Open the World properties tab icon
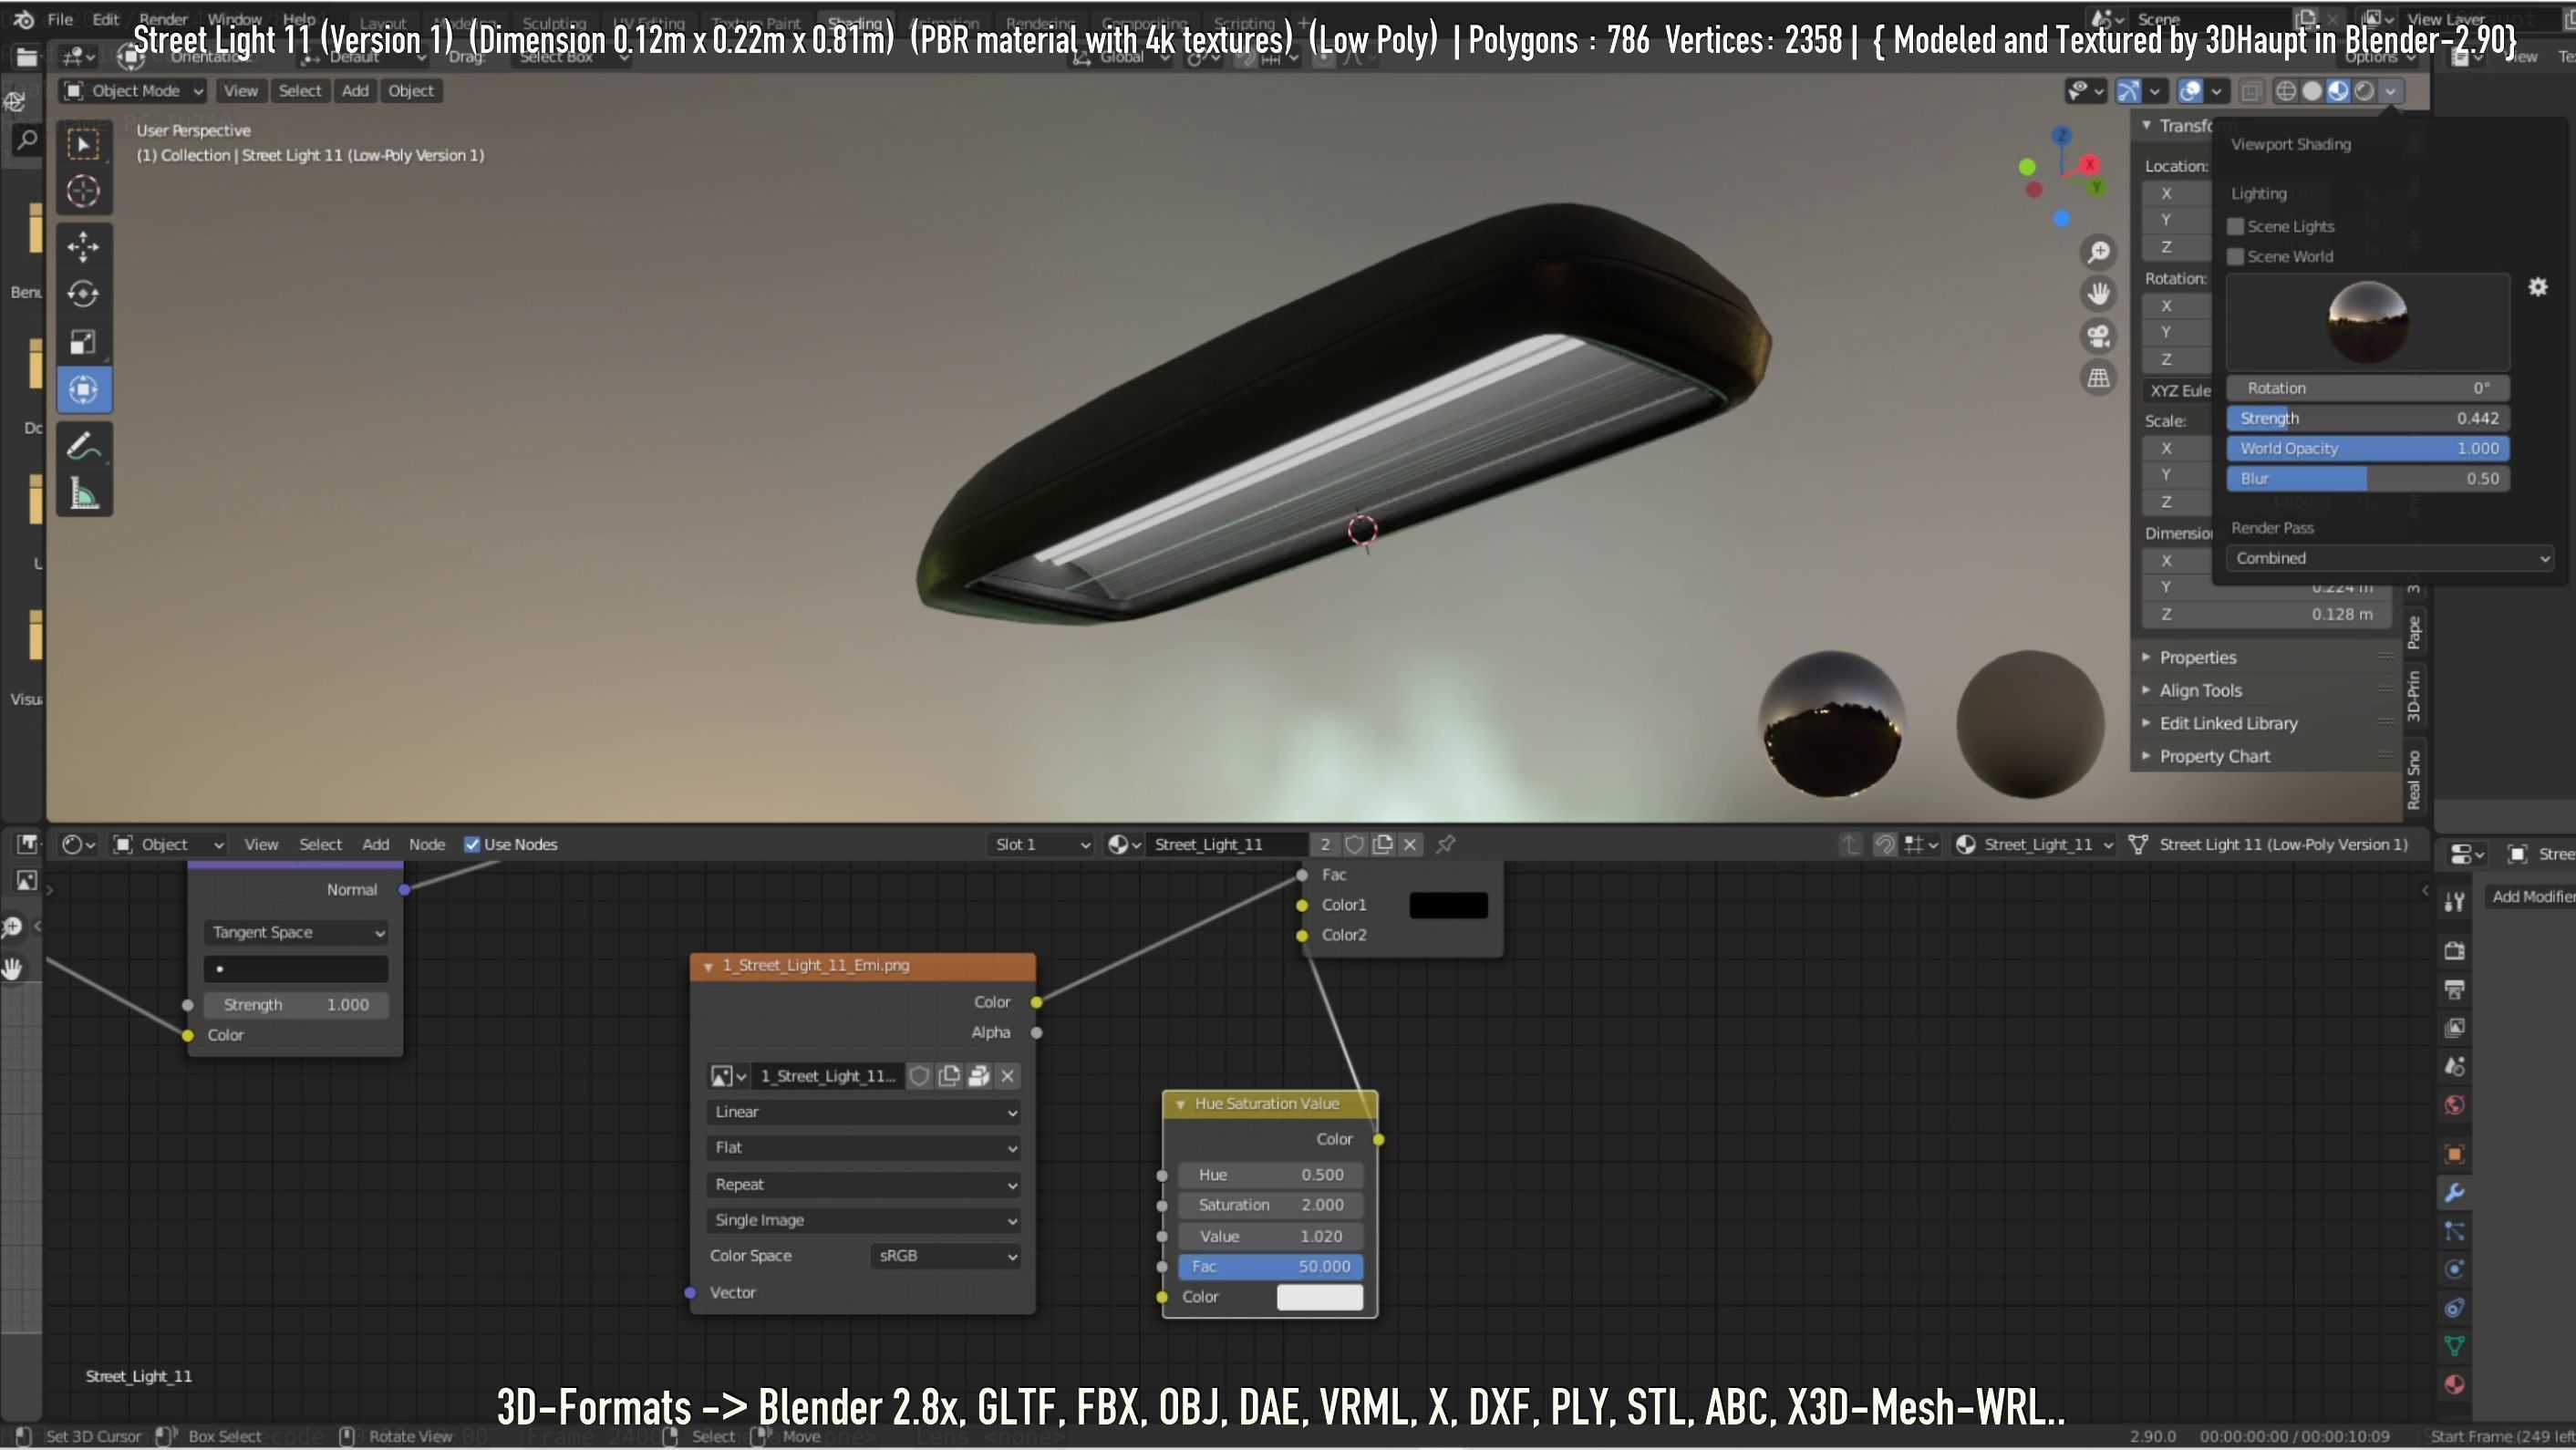Image resolution: width=2576 pixels, height=1450 pixels. pos(2454,1105)
